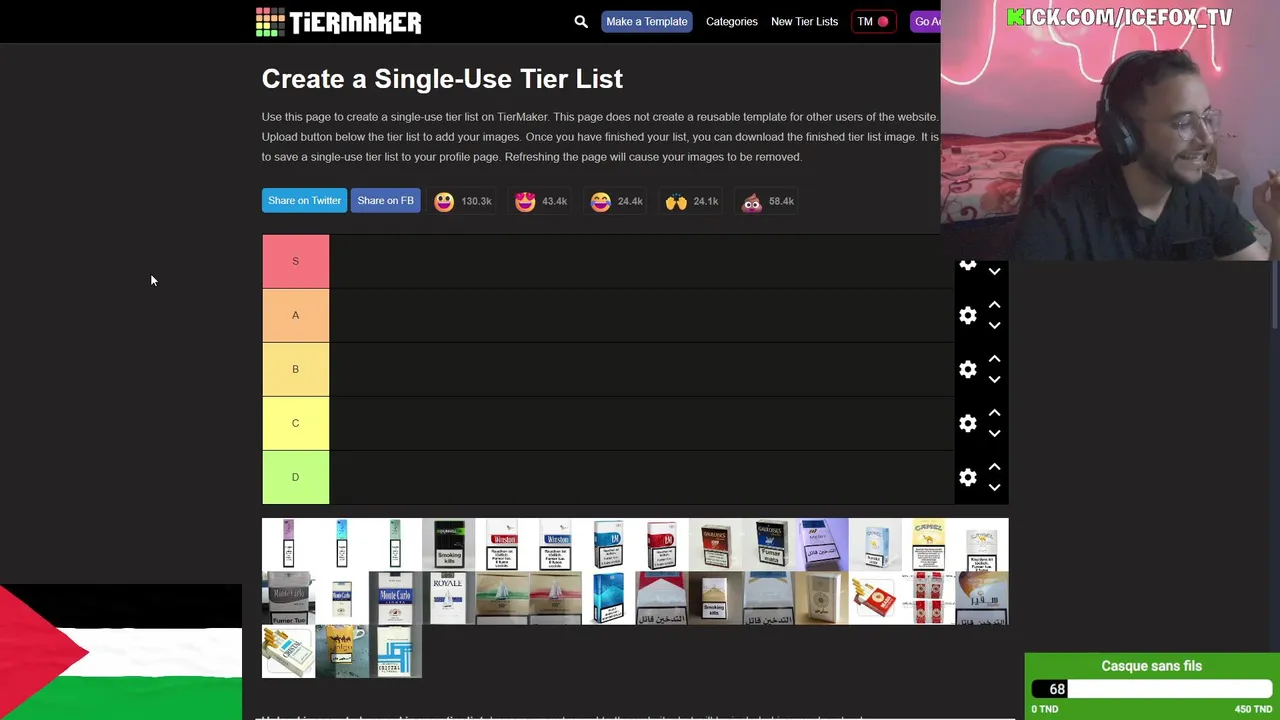The image size is (1280, 720).
Task: Click the Make a Template button
Action: coord(647,21)
